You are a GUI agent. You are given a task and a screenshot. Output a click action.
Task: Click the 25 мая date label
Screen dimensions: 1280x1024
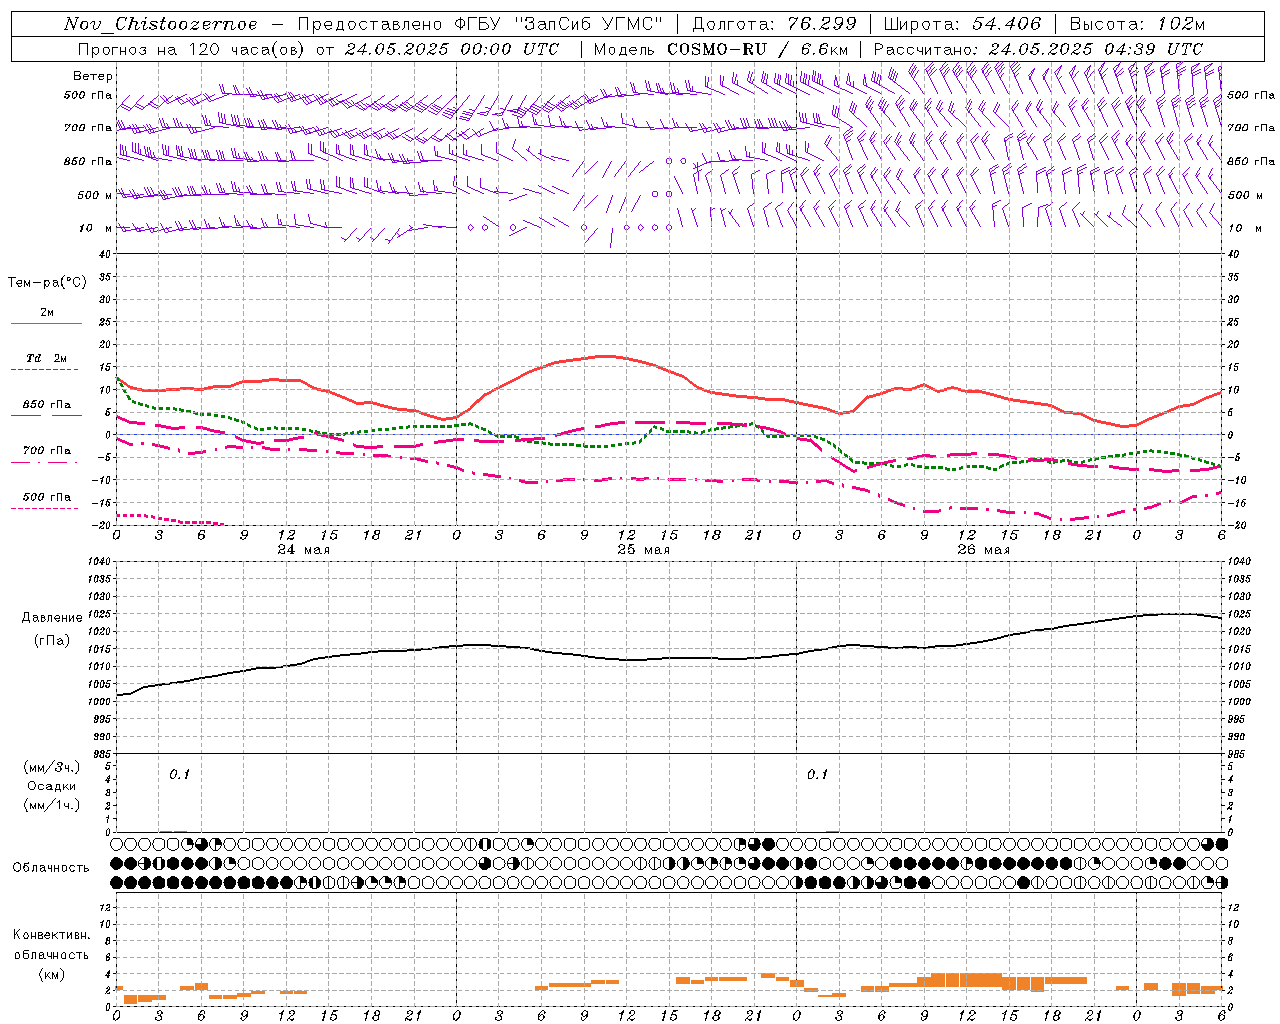click(x=644, y=550)
